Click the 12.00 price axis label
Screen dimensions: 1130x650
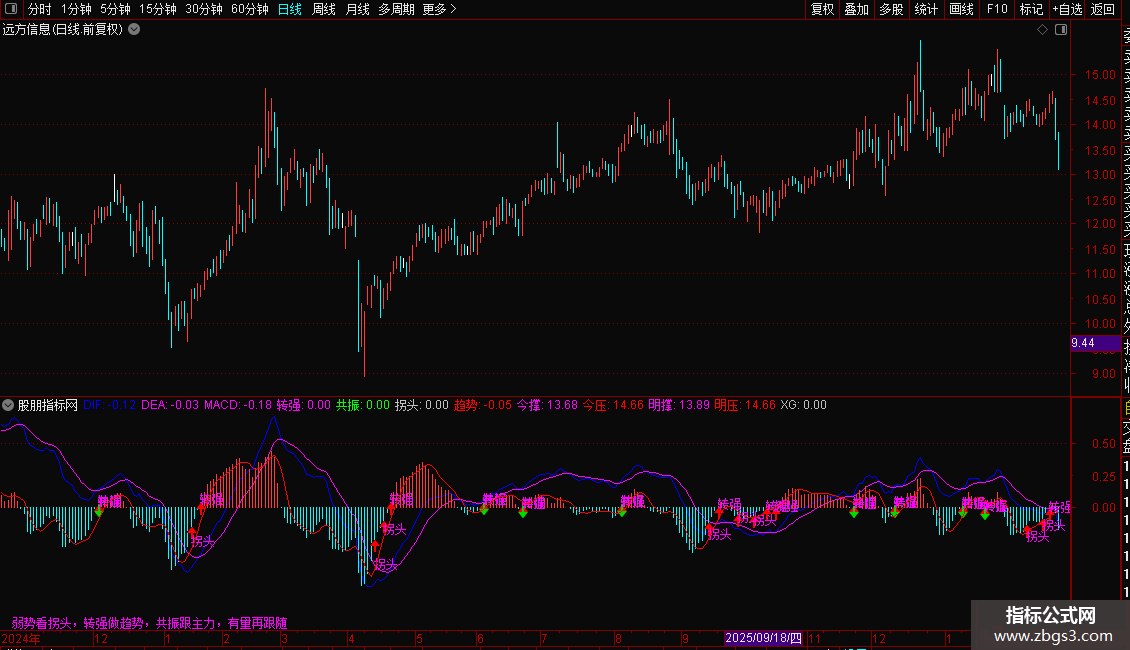click(1100, 224)
